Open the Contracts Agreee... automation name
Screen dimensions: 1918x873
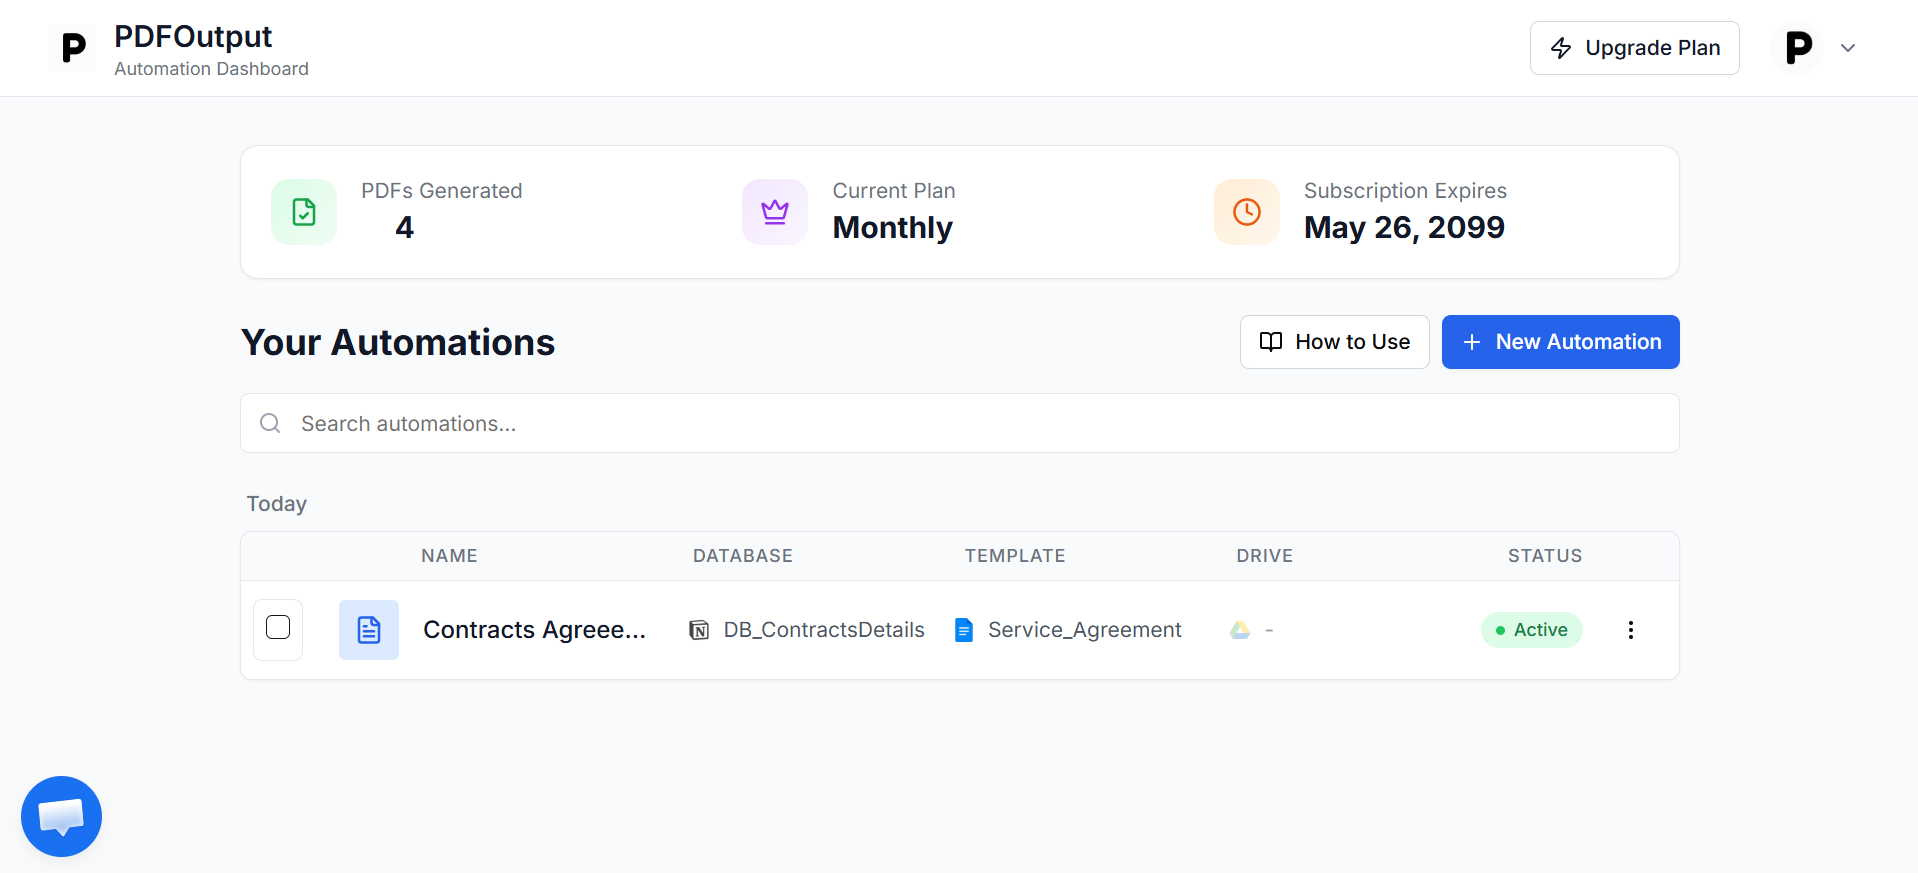[534, 630]
